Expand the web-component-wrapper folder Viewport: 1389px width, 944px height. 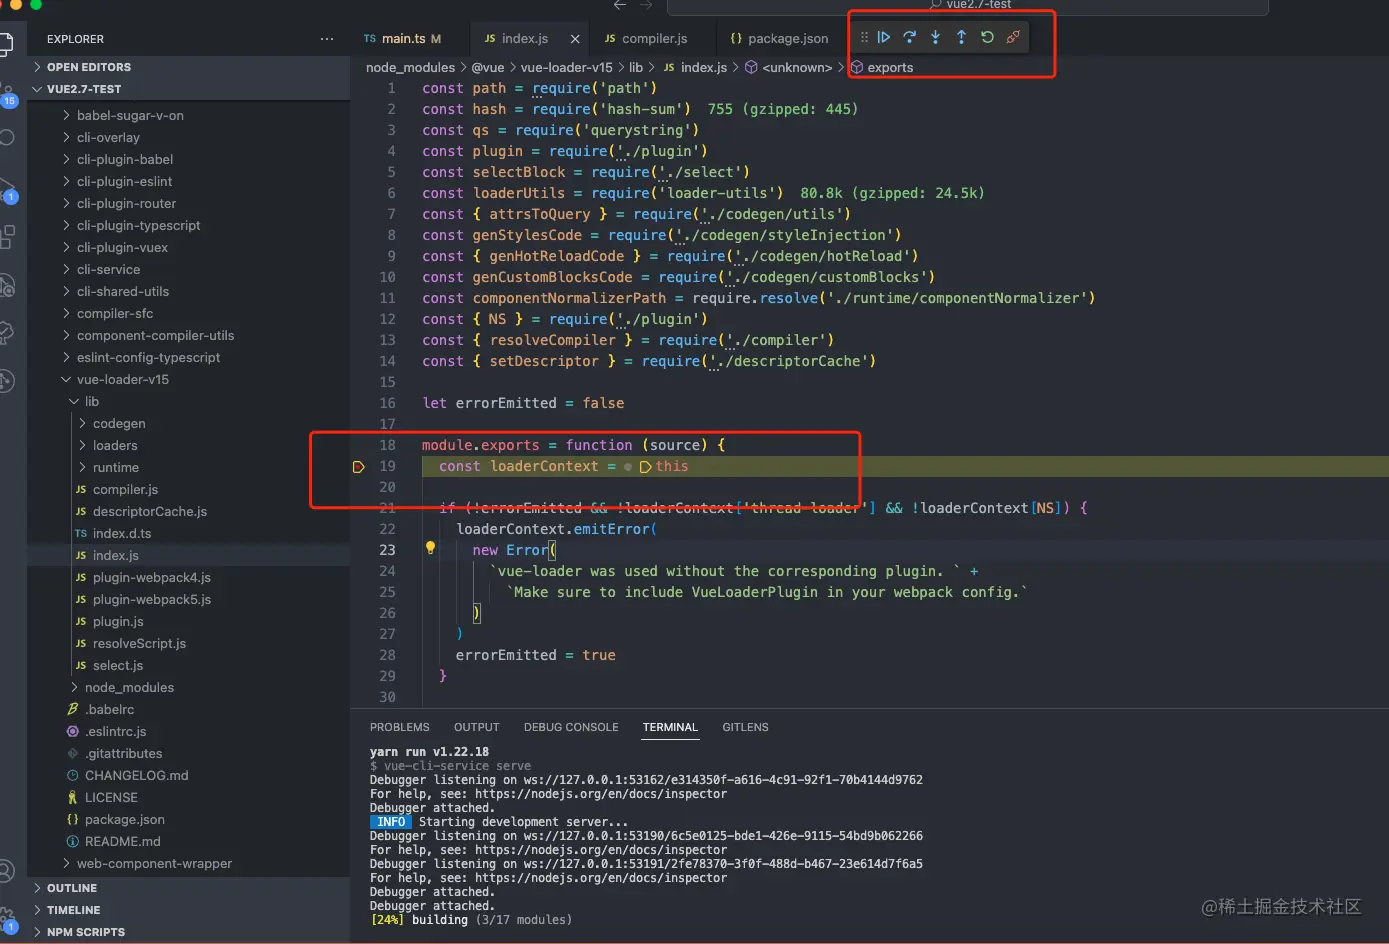tap(188, 864)
